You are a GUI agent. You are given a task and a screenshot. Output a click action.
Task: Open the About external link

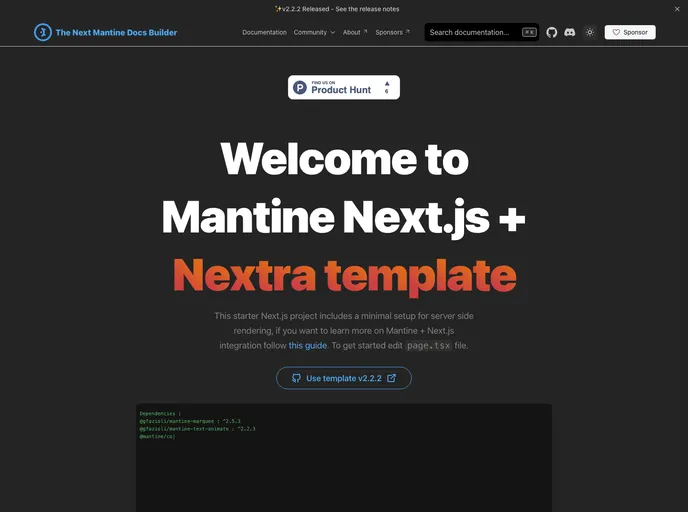pos(355,32)
